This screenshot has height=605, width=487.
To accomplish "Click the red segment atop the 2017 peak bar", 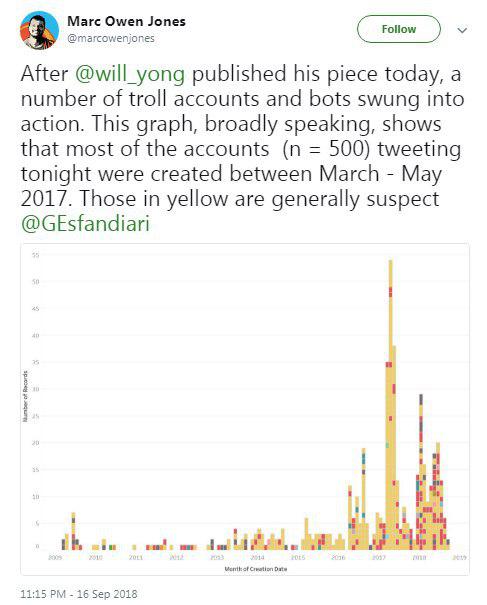I will [391, 292].
